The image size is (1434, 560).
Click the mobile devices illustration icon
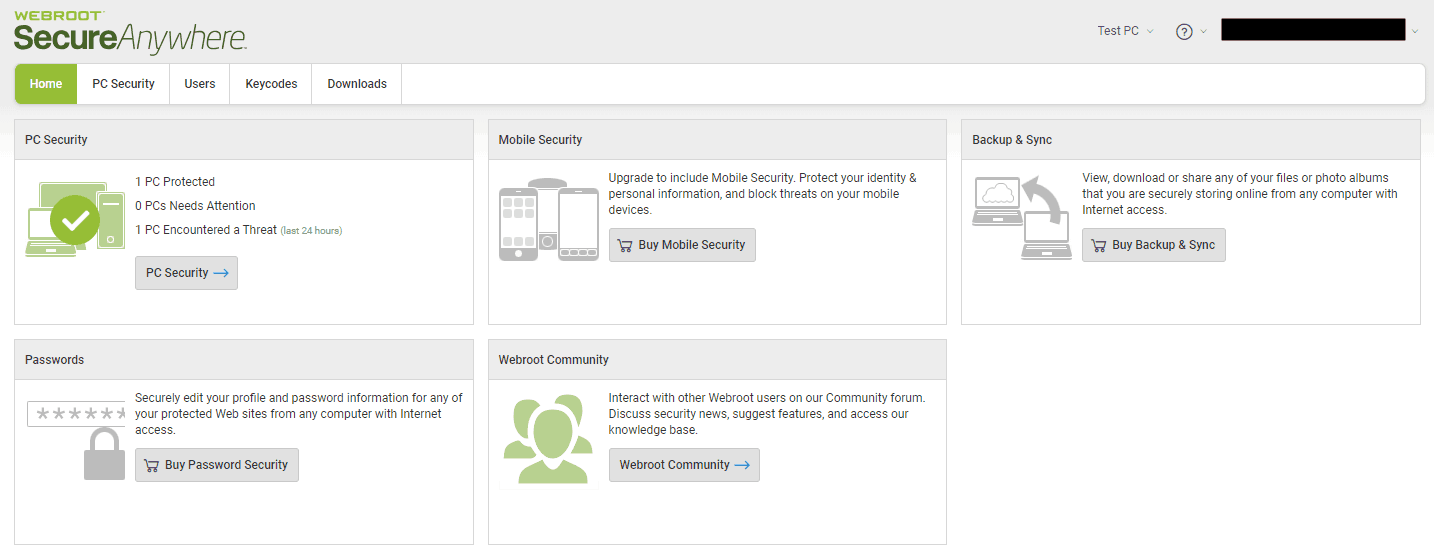[x=548, y=220]
